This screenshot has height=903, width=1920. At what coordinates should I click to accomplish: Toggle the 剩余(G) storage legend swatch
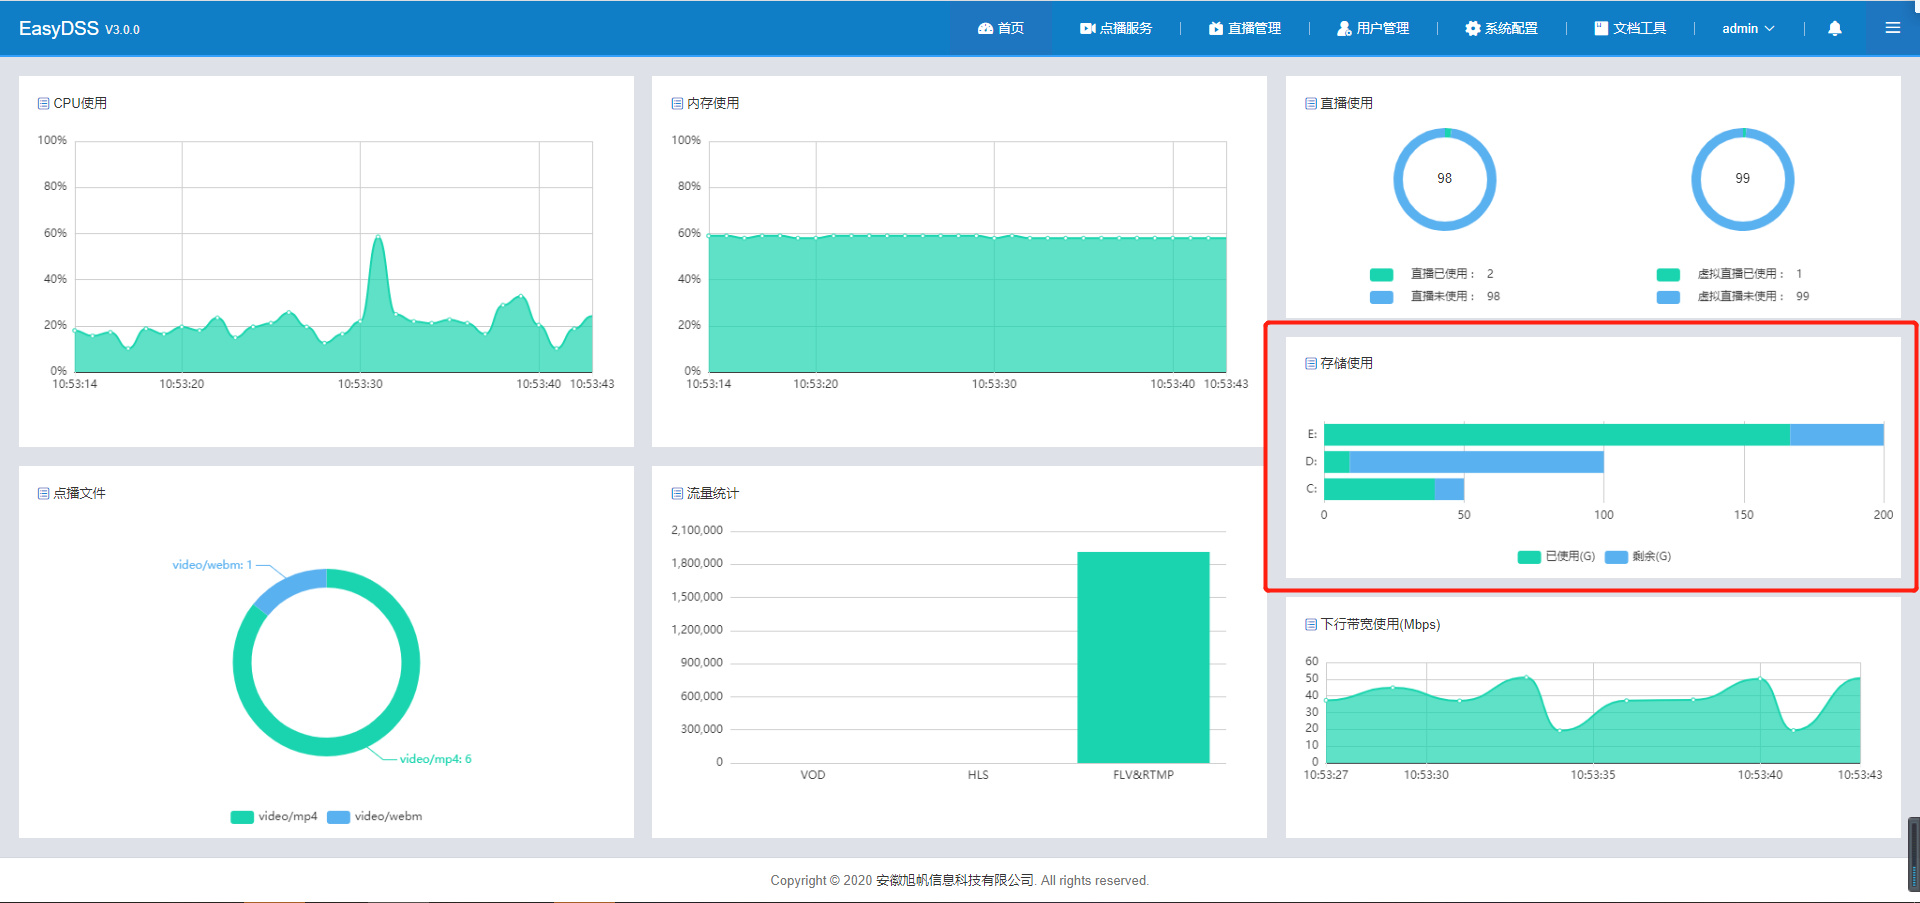pyautogui.click(x=1616, y=557)
